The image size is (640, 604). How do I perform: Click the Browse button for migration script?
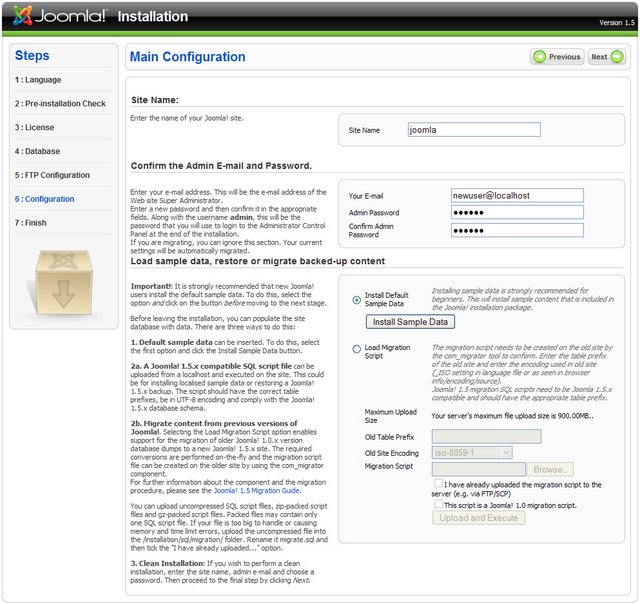[550, 469]
